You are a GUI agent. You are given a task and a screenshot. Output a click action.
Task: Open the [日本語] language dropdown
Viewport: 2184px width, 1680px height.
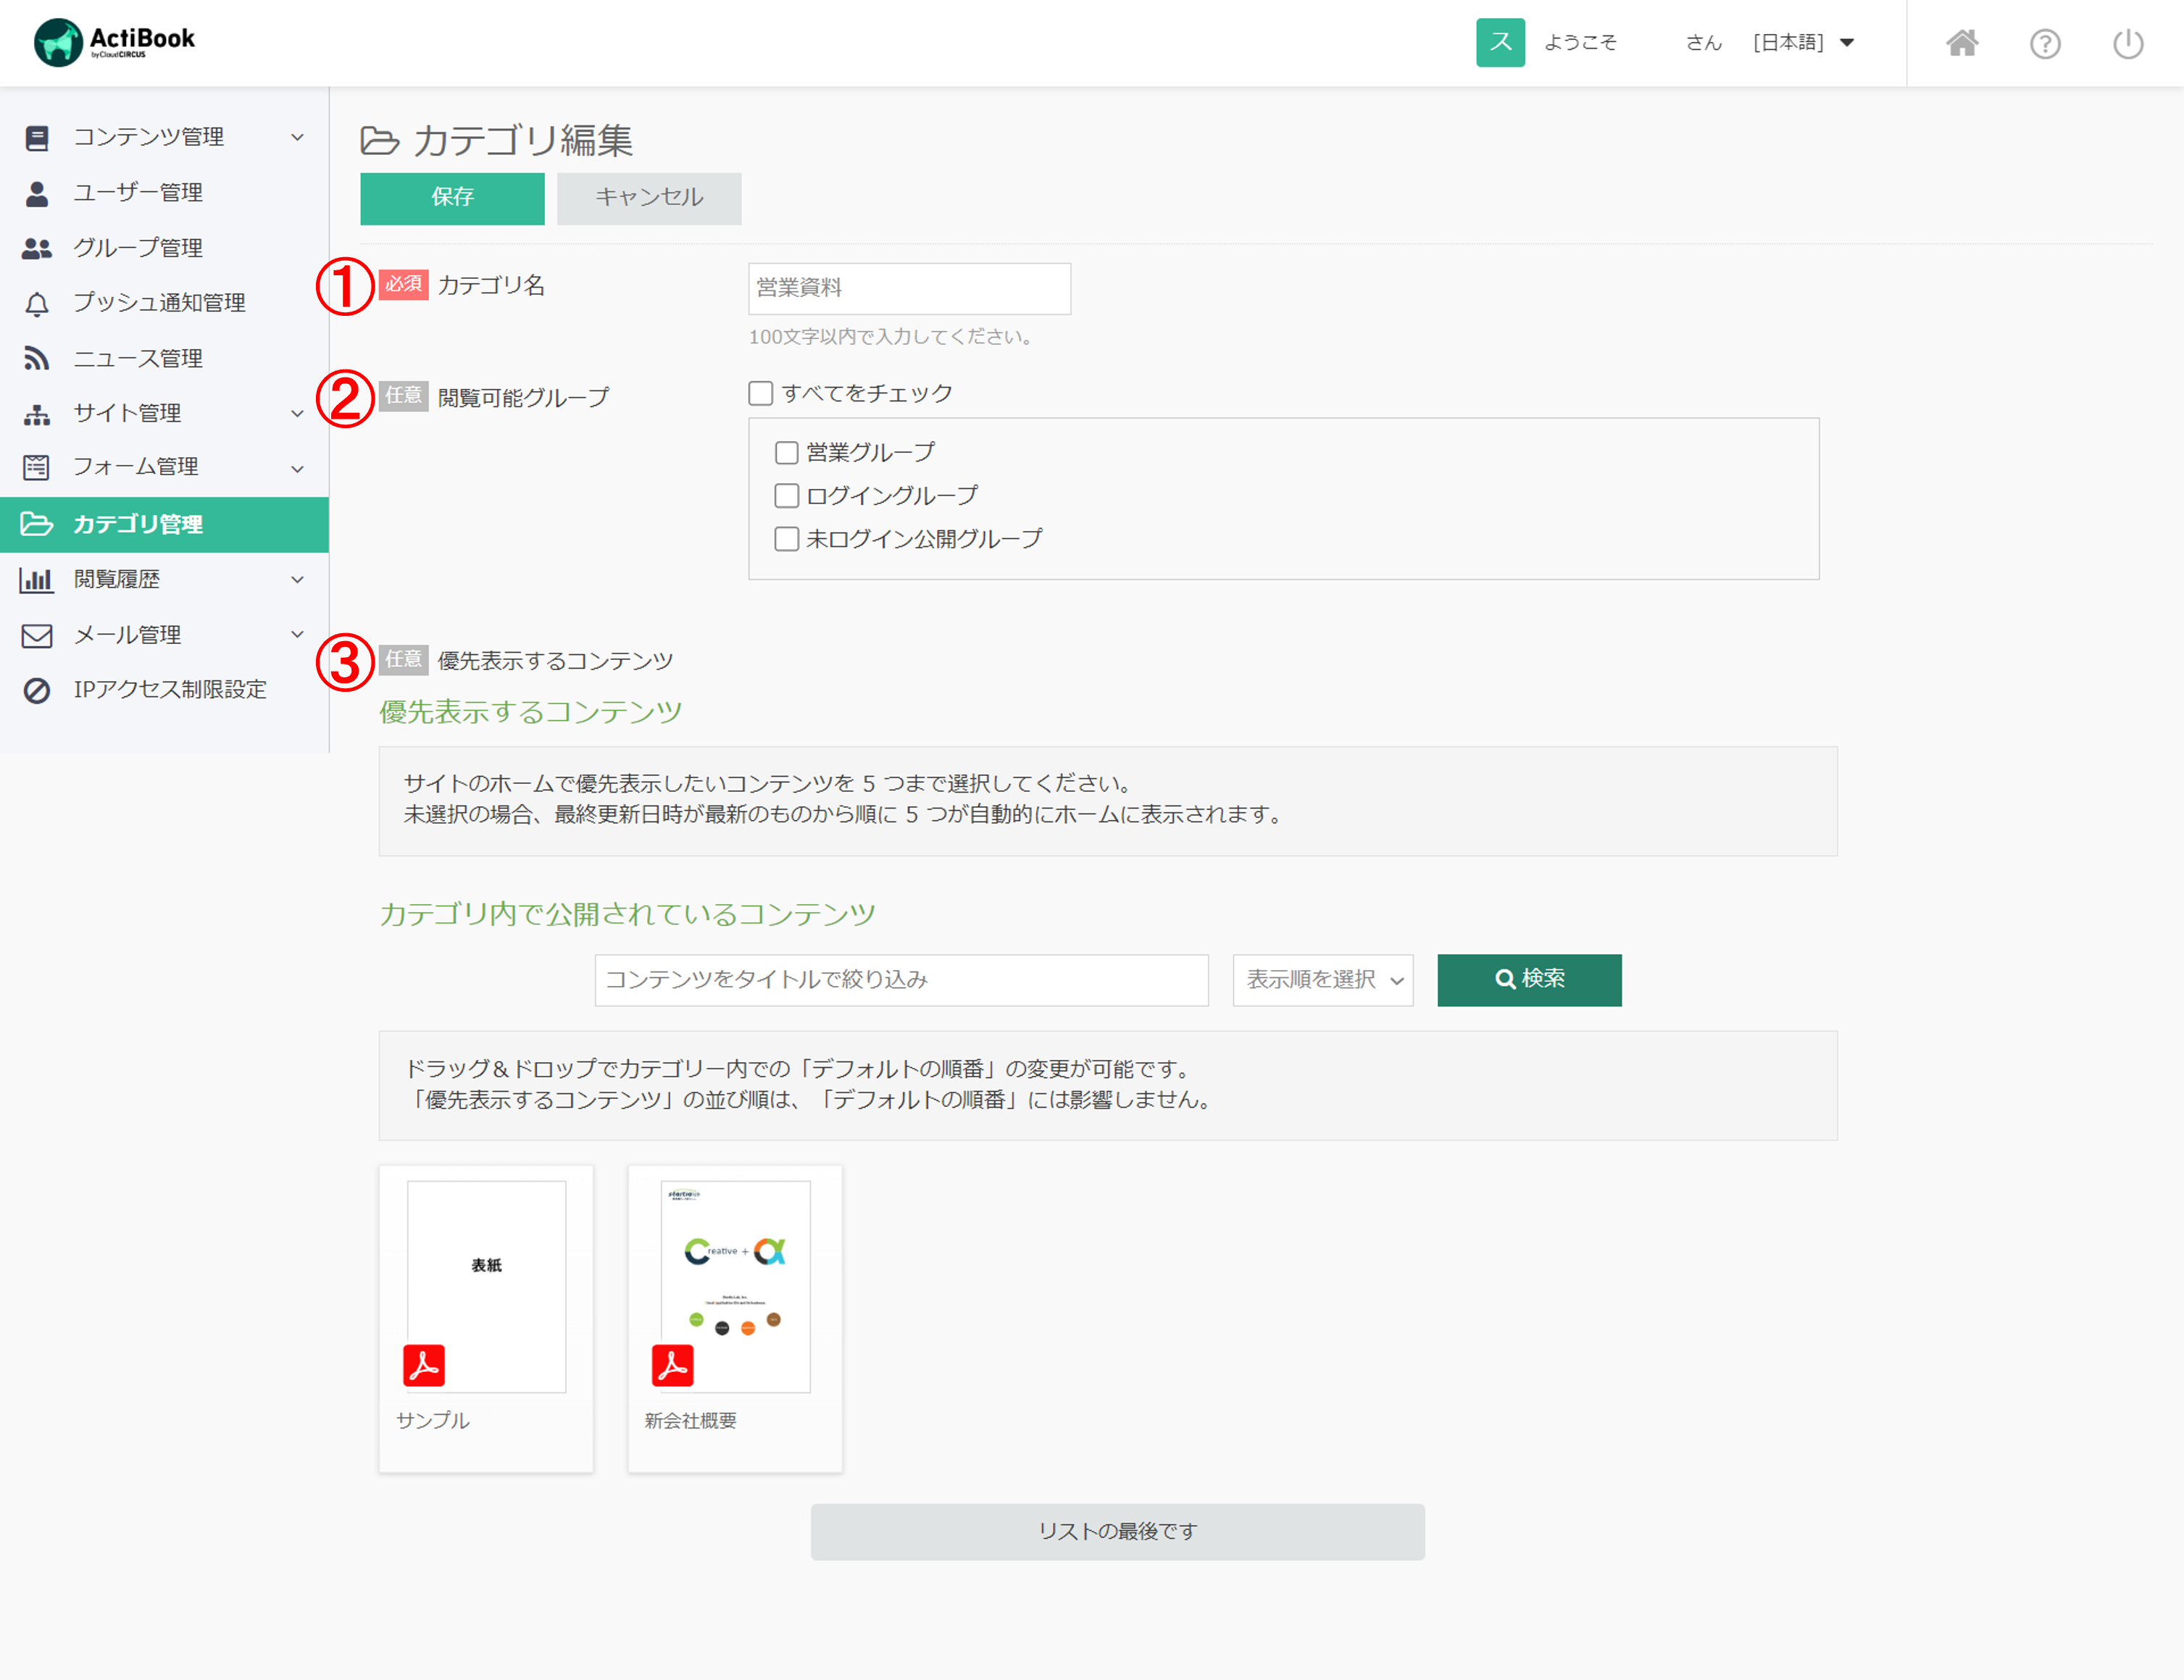point(1804,42)
